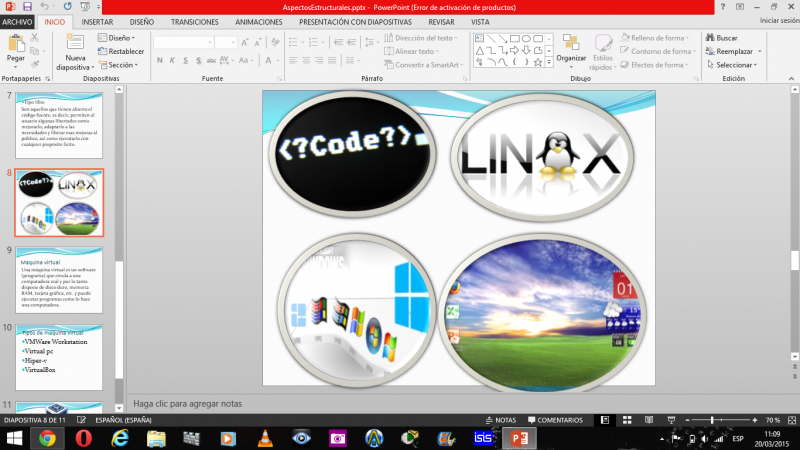Switch to the REVISAR tab
The image size is (800, 450).
click(x=441, y=22)
